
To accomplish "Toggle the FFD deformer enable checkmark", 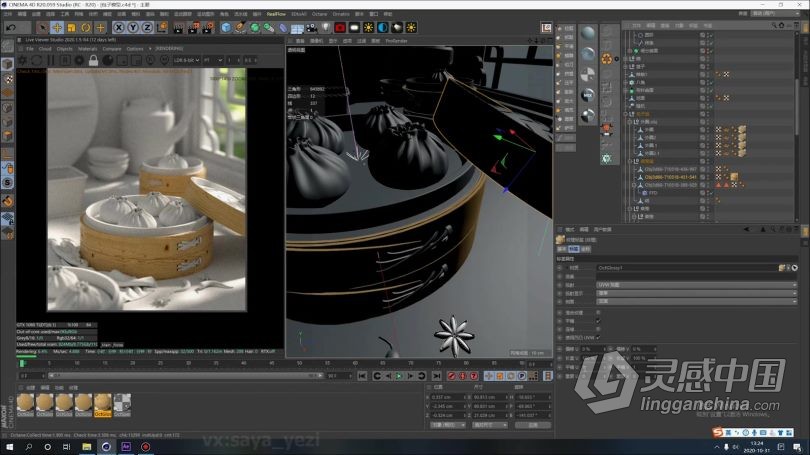I will pyautogui.click(x=710, y=193).
